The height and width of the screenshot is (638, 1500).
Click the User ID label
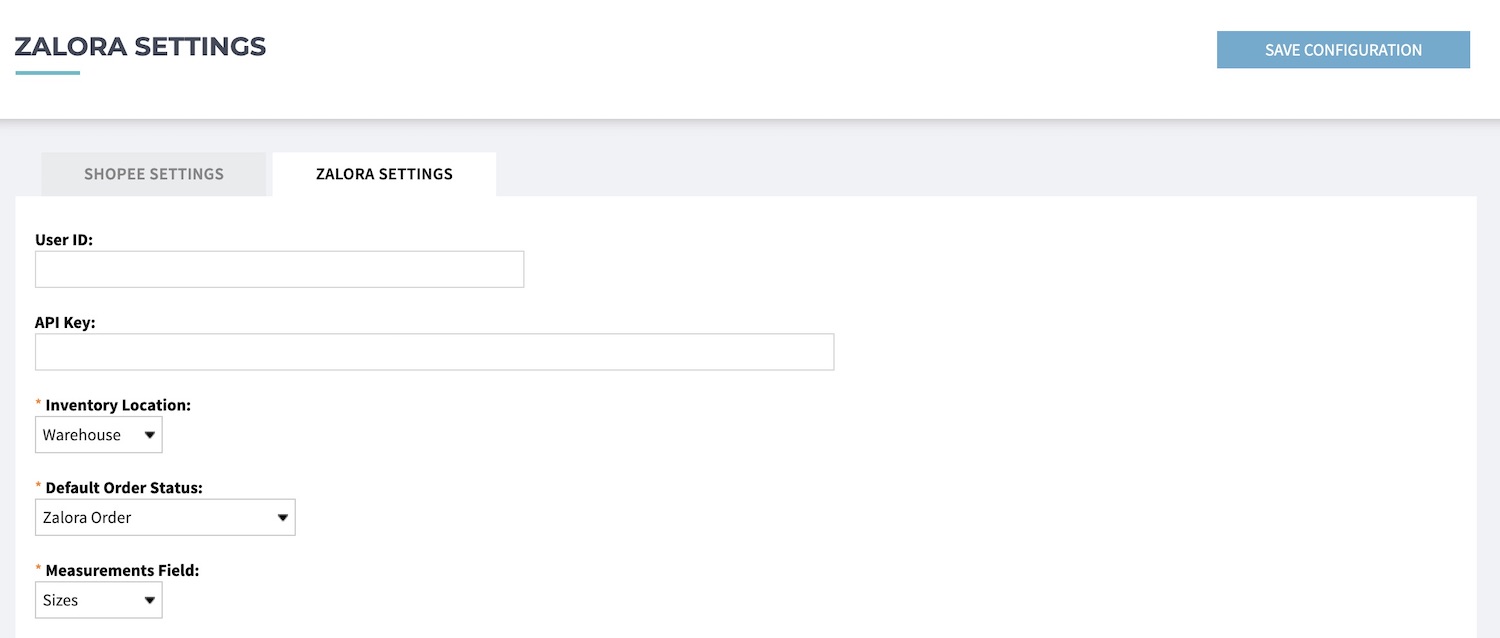(x=64, y=240)
